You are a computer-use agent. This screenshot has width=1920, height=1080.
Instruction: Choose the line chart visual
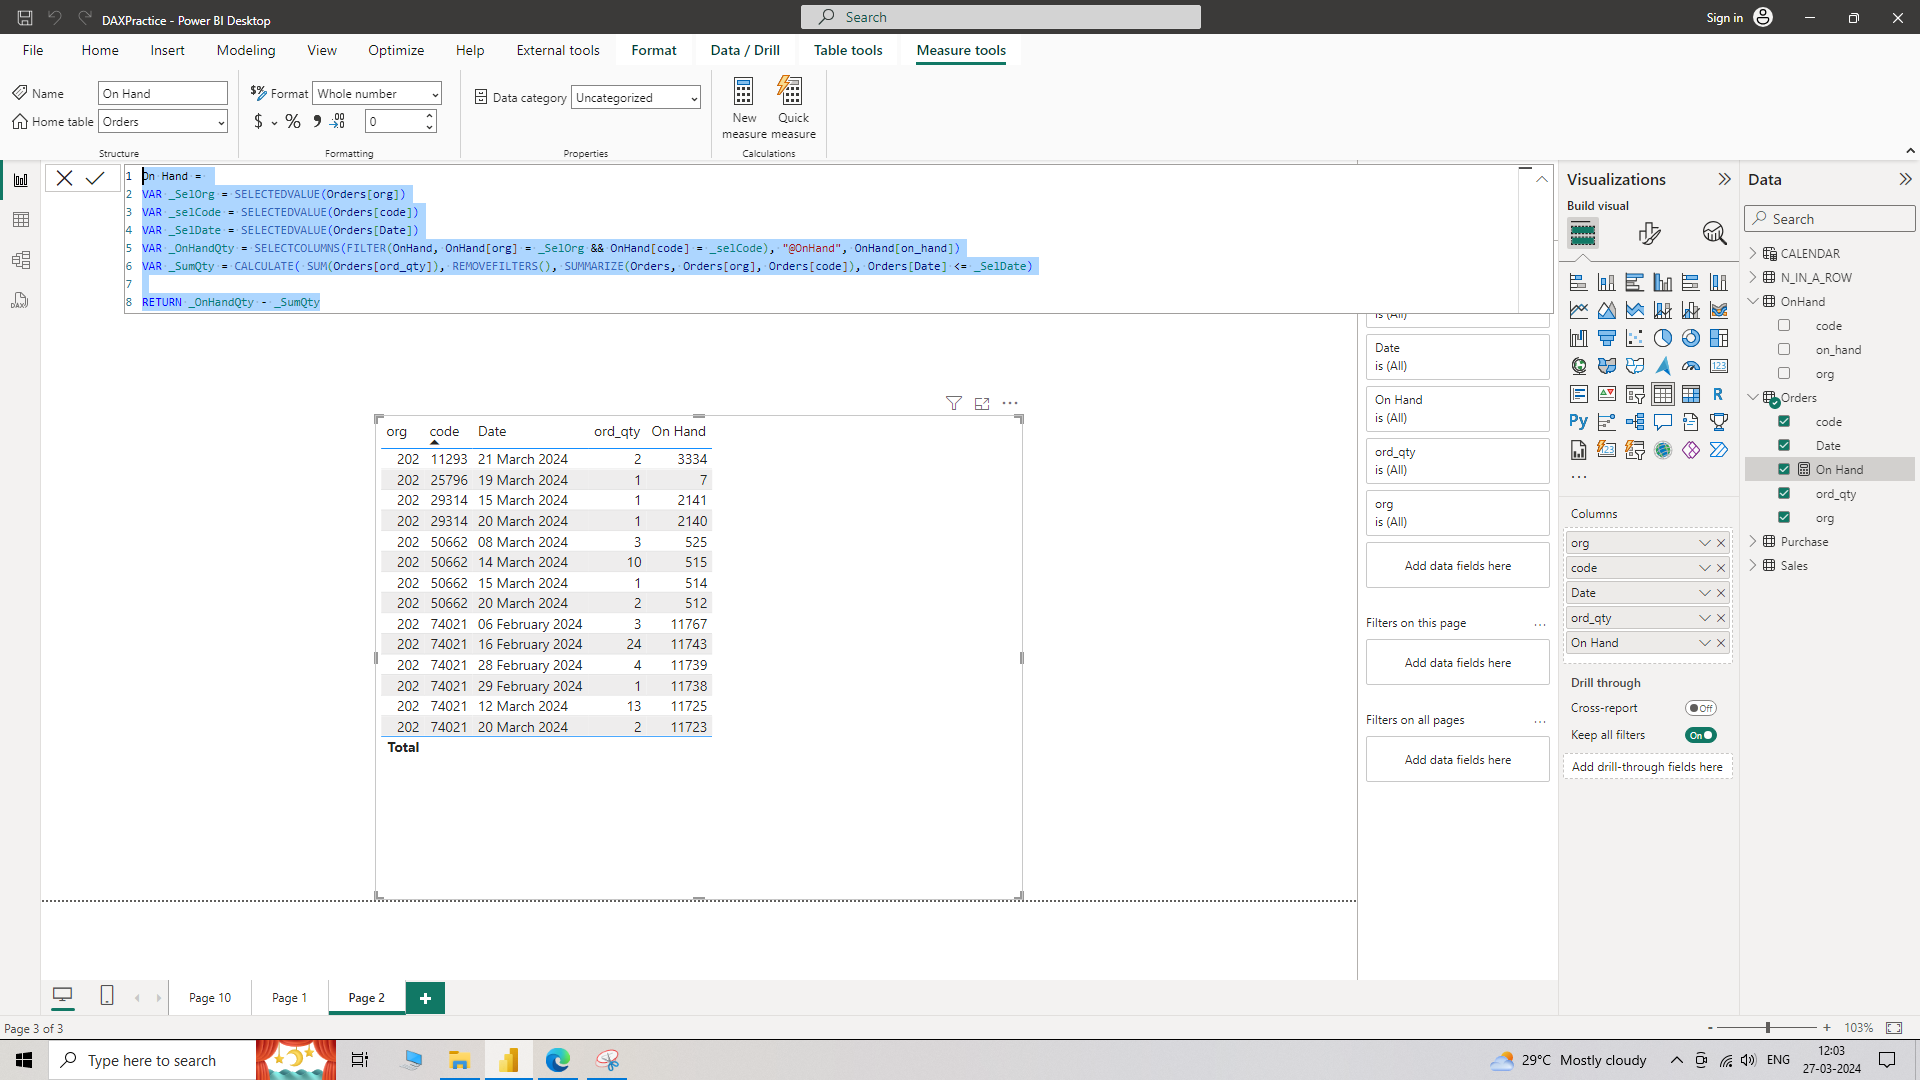1578,310
